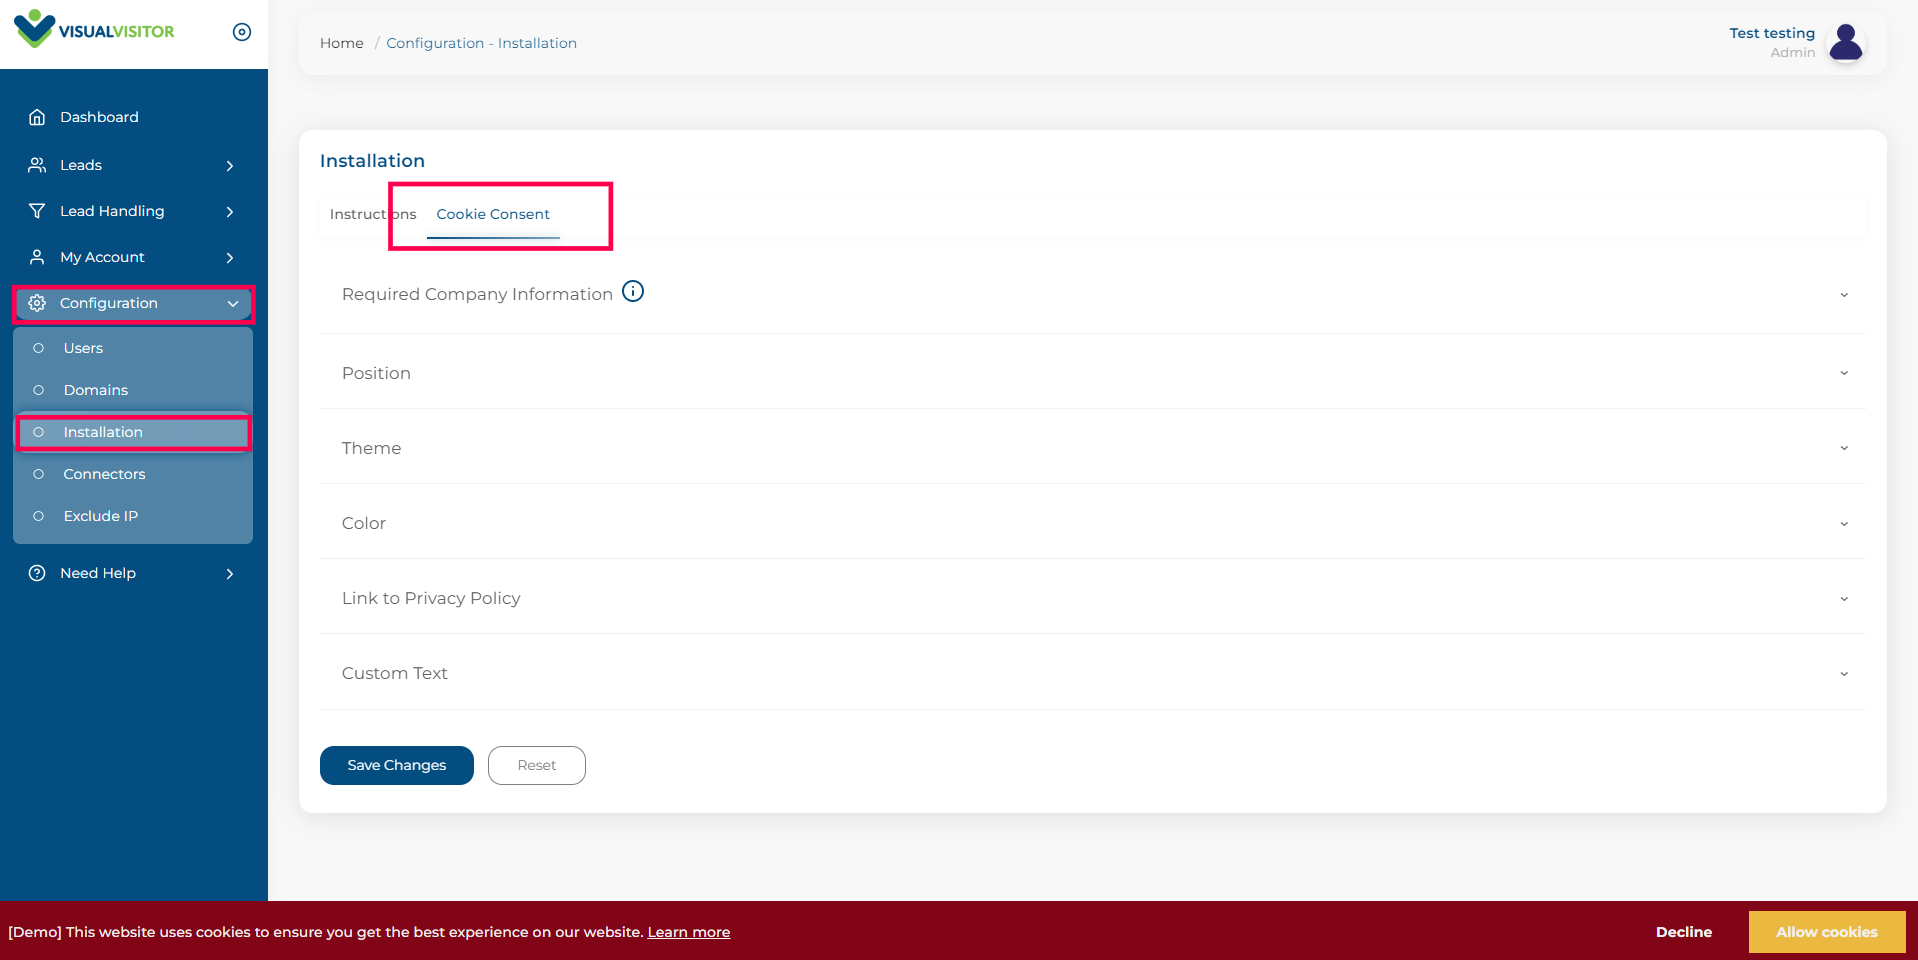Viewport: 1918px width, 960px height.
Task: Expand the My Account menu chevron
Action: [230, 258]
